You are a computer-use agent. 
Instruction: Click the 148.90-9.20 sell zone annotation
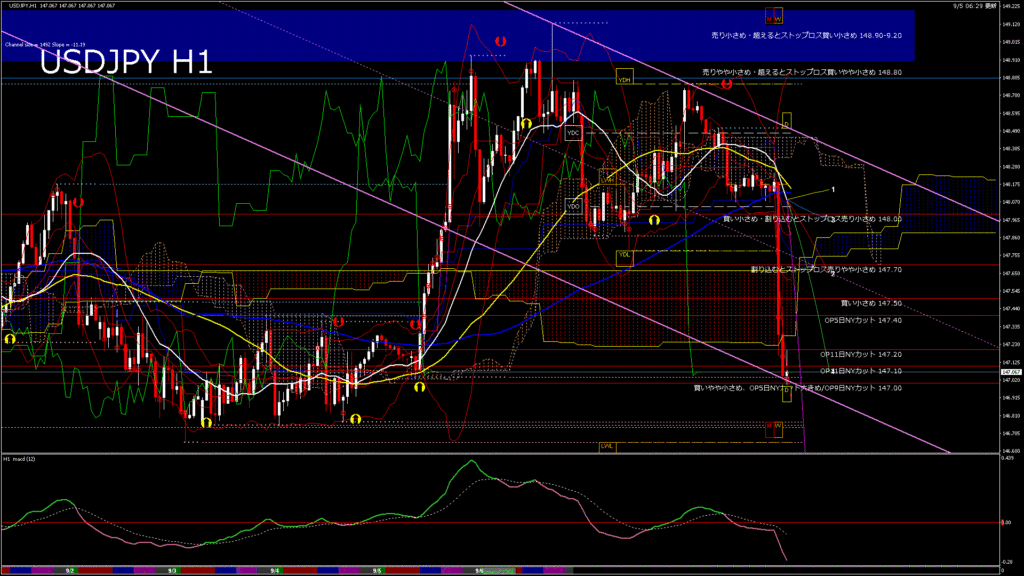tap(807, 35)
